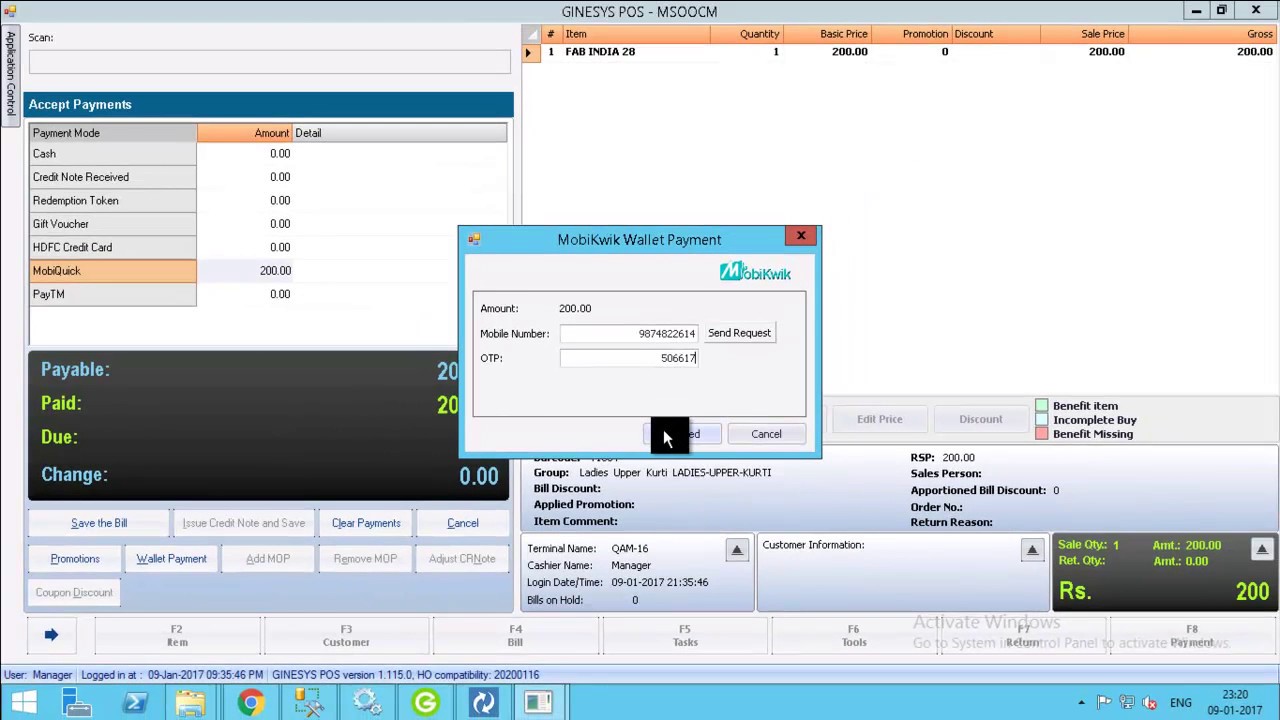This screenshot has width=1280, height=720.
Task: Switch to the POS window taskbar icon
Action: point(540,702)
